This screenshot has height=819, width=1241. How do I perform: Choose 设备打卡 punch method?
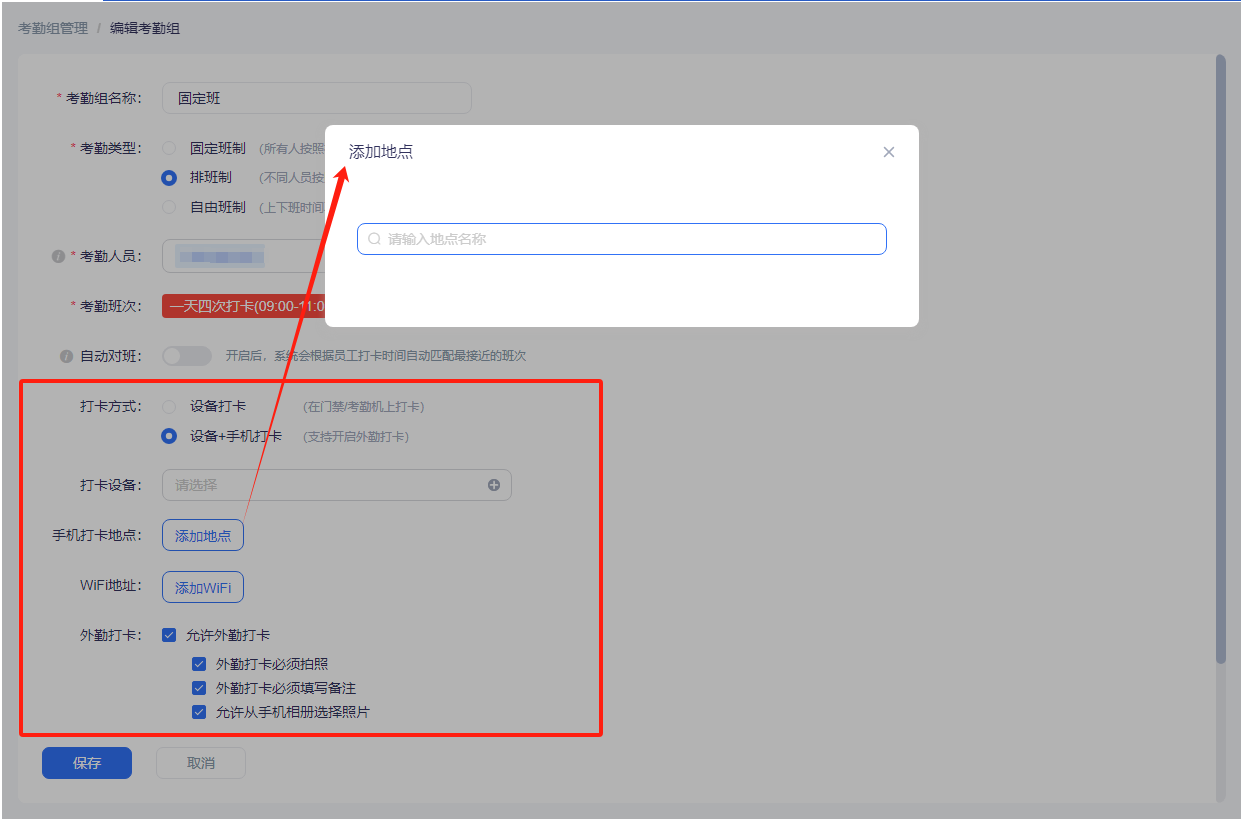point(169,407)
